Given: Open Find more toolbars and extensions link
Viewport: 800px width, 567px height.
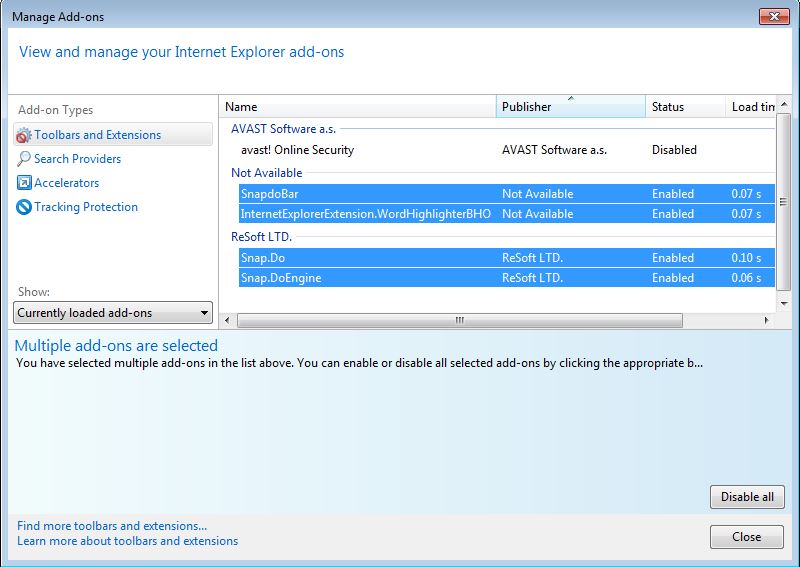Looking at the screenshot, I should pyautogui.click(x=112, y=526).
